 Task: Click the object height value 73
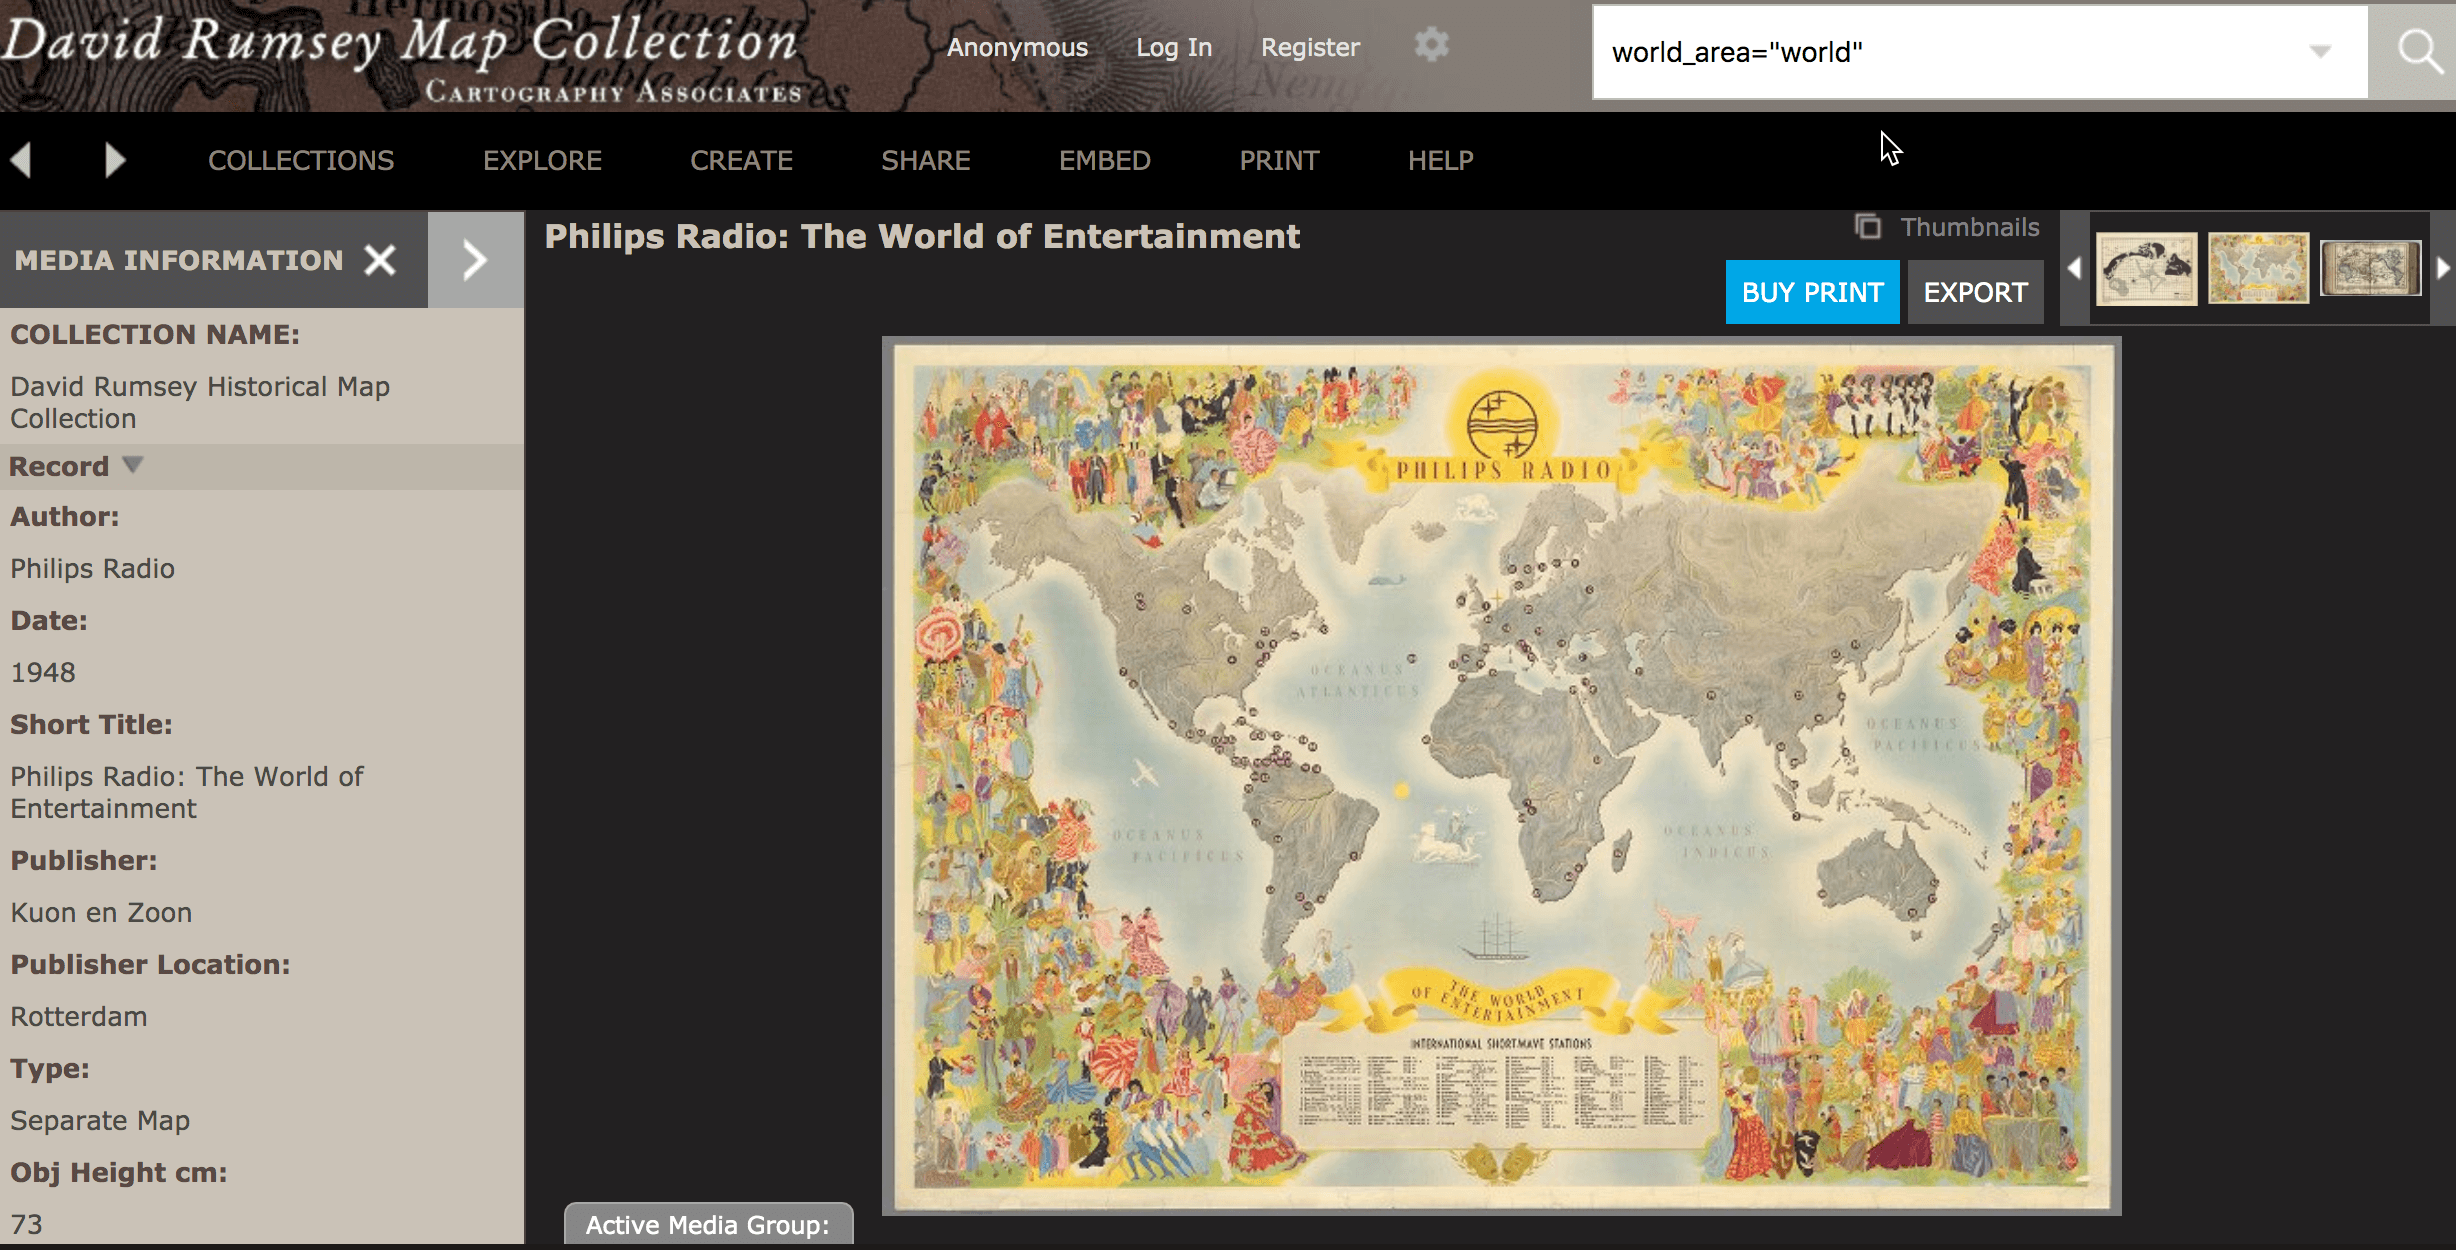tap(27, 1224)
